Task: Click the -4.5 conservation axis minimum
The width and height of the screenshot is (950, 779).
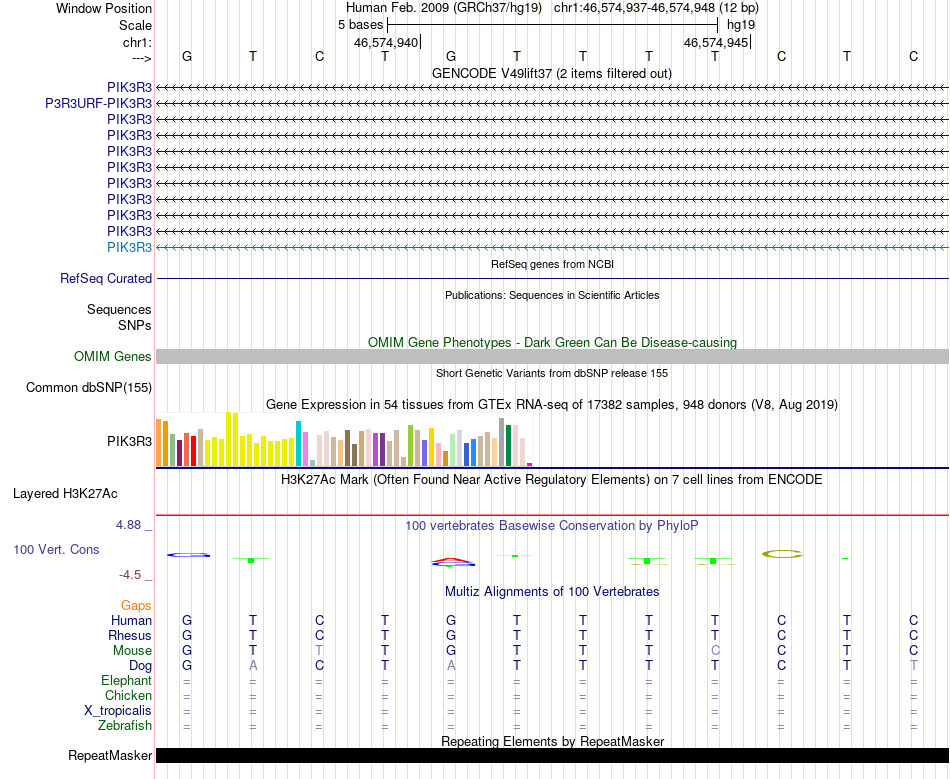Action: [130, 575]
